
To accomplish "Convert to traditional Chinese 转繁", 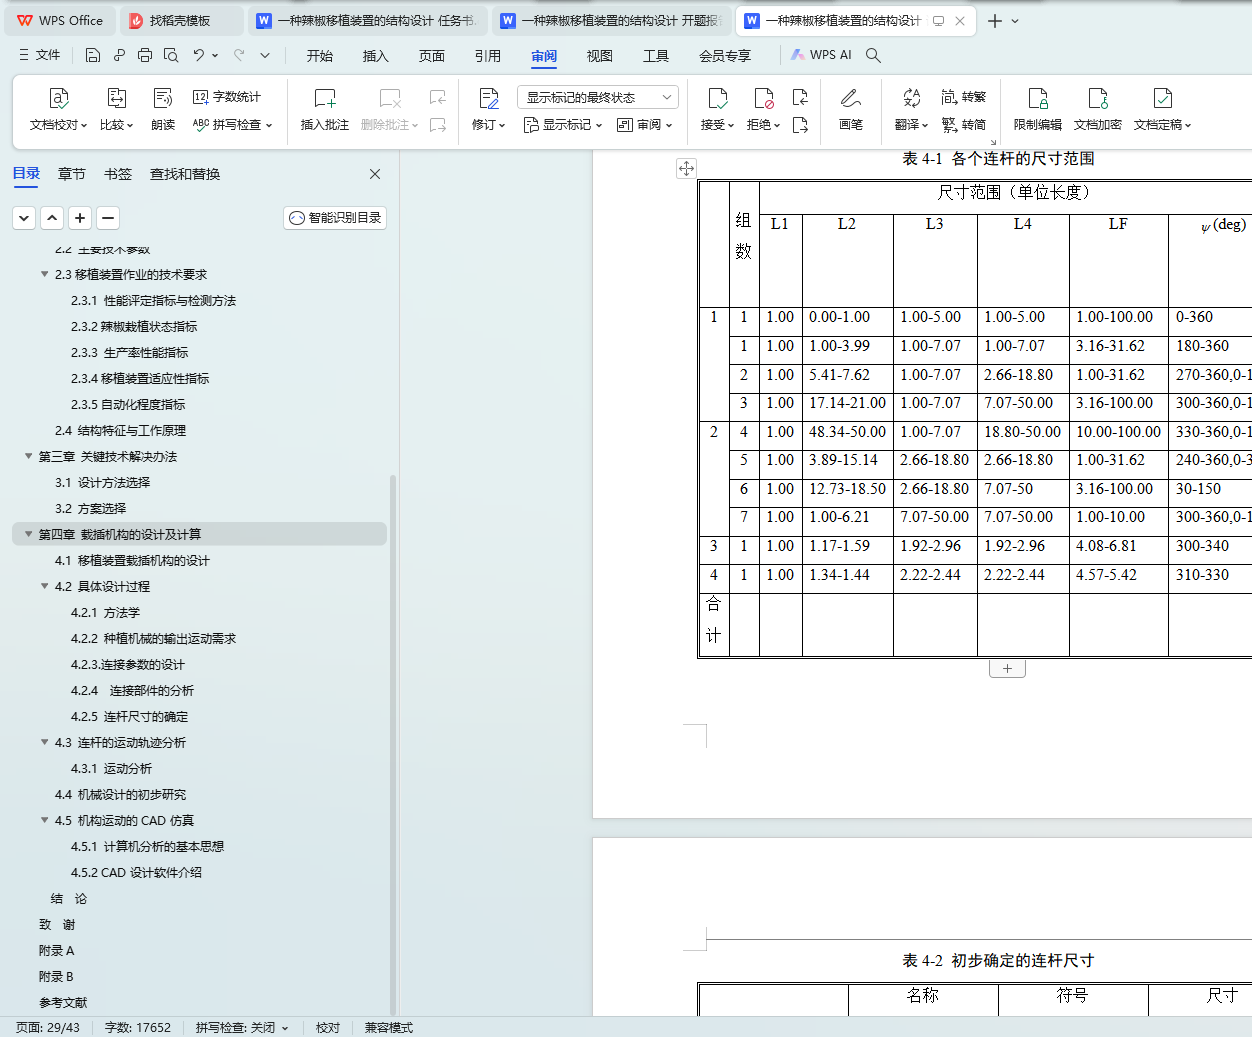I will pyautogui.click(x=964, y=97).
